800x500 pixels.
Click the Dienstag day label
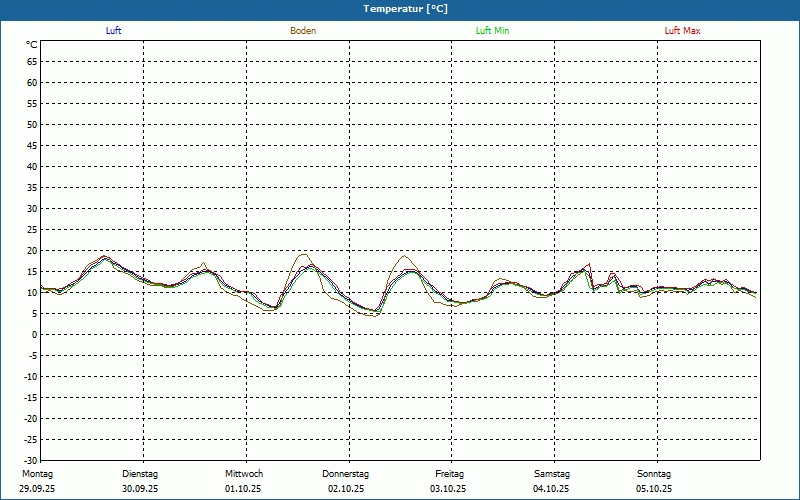(x=140, y=474)
